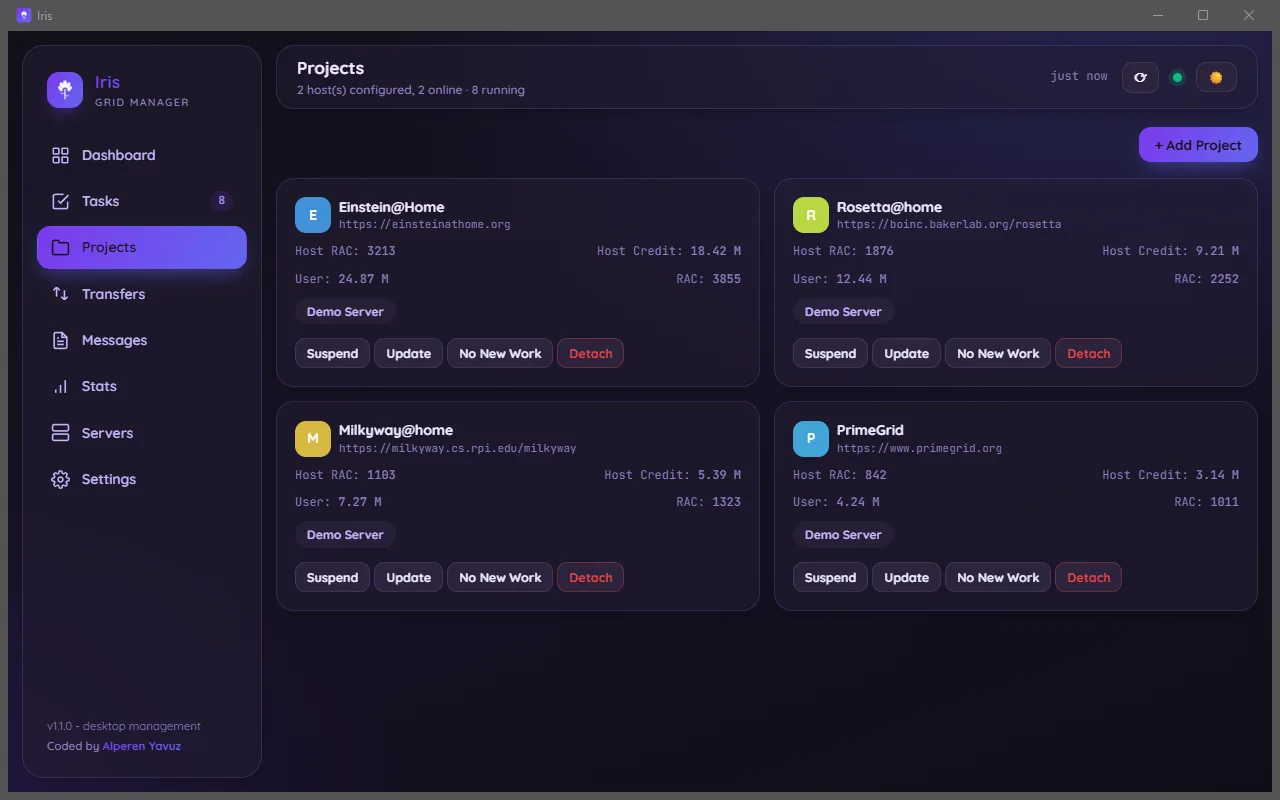Detach the PrimeGrid project
Image resolution: width=1280 pixels, height=800 pixels.
point(1088,577)
